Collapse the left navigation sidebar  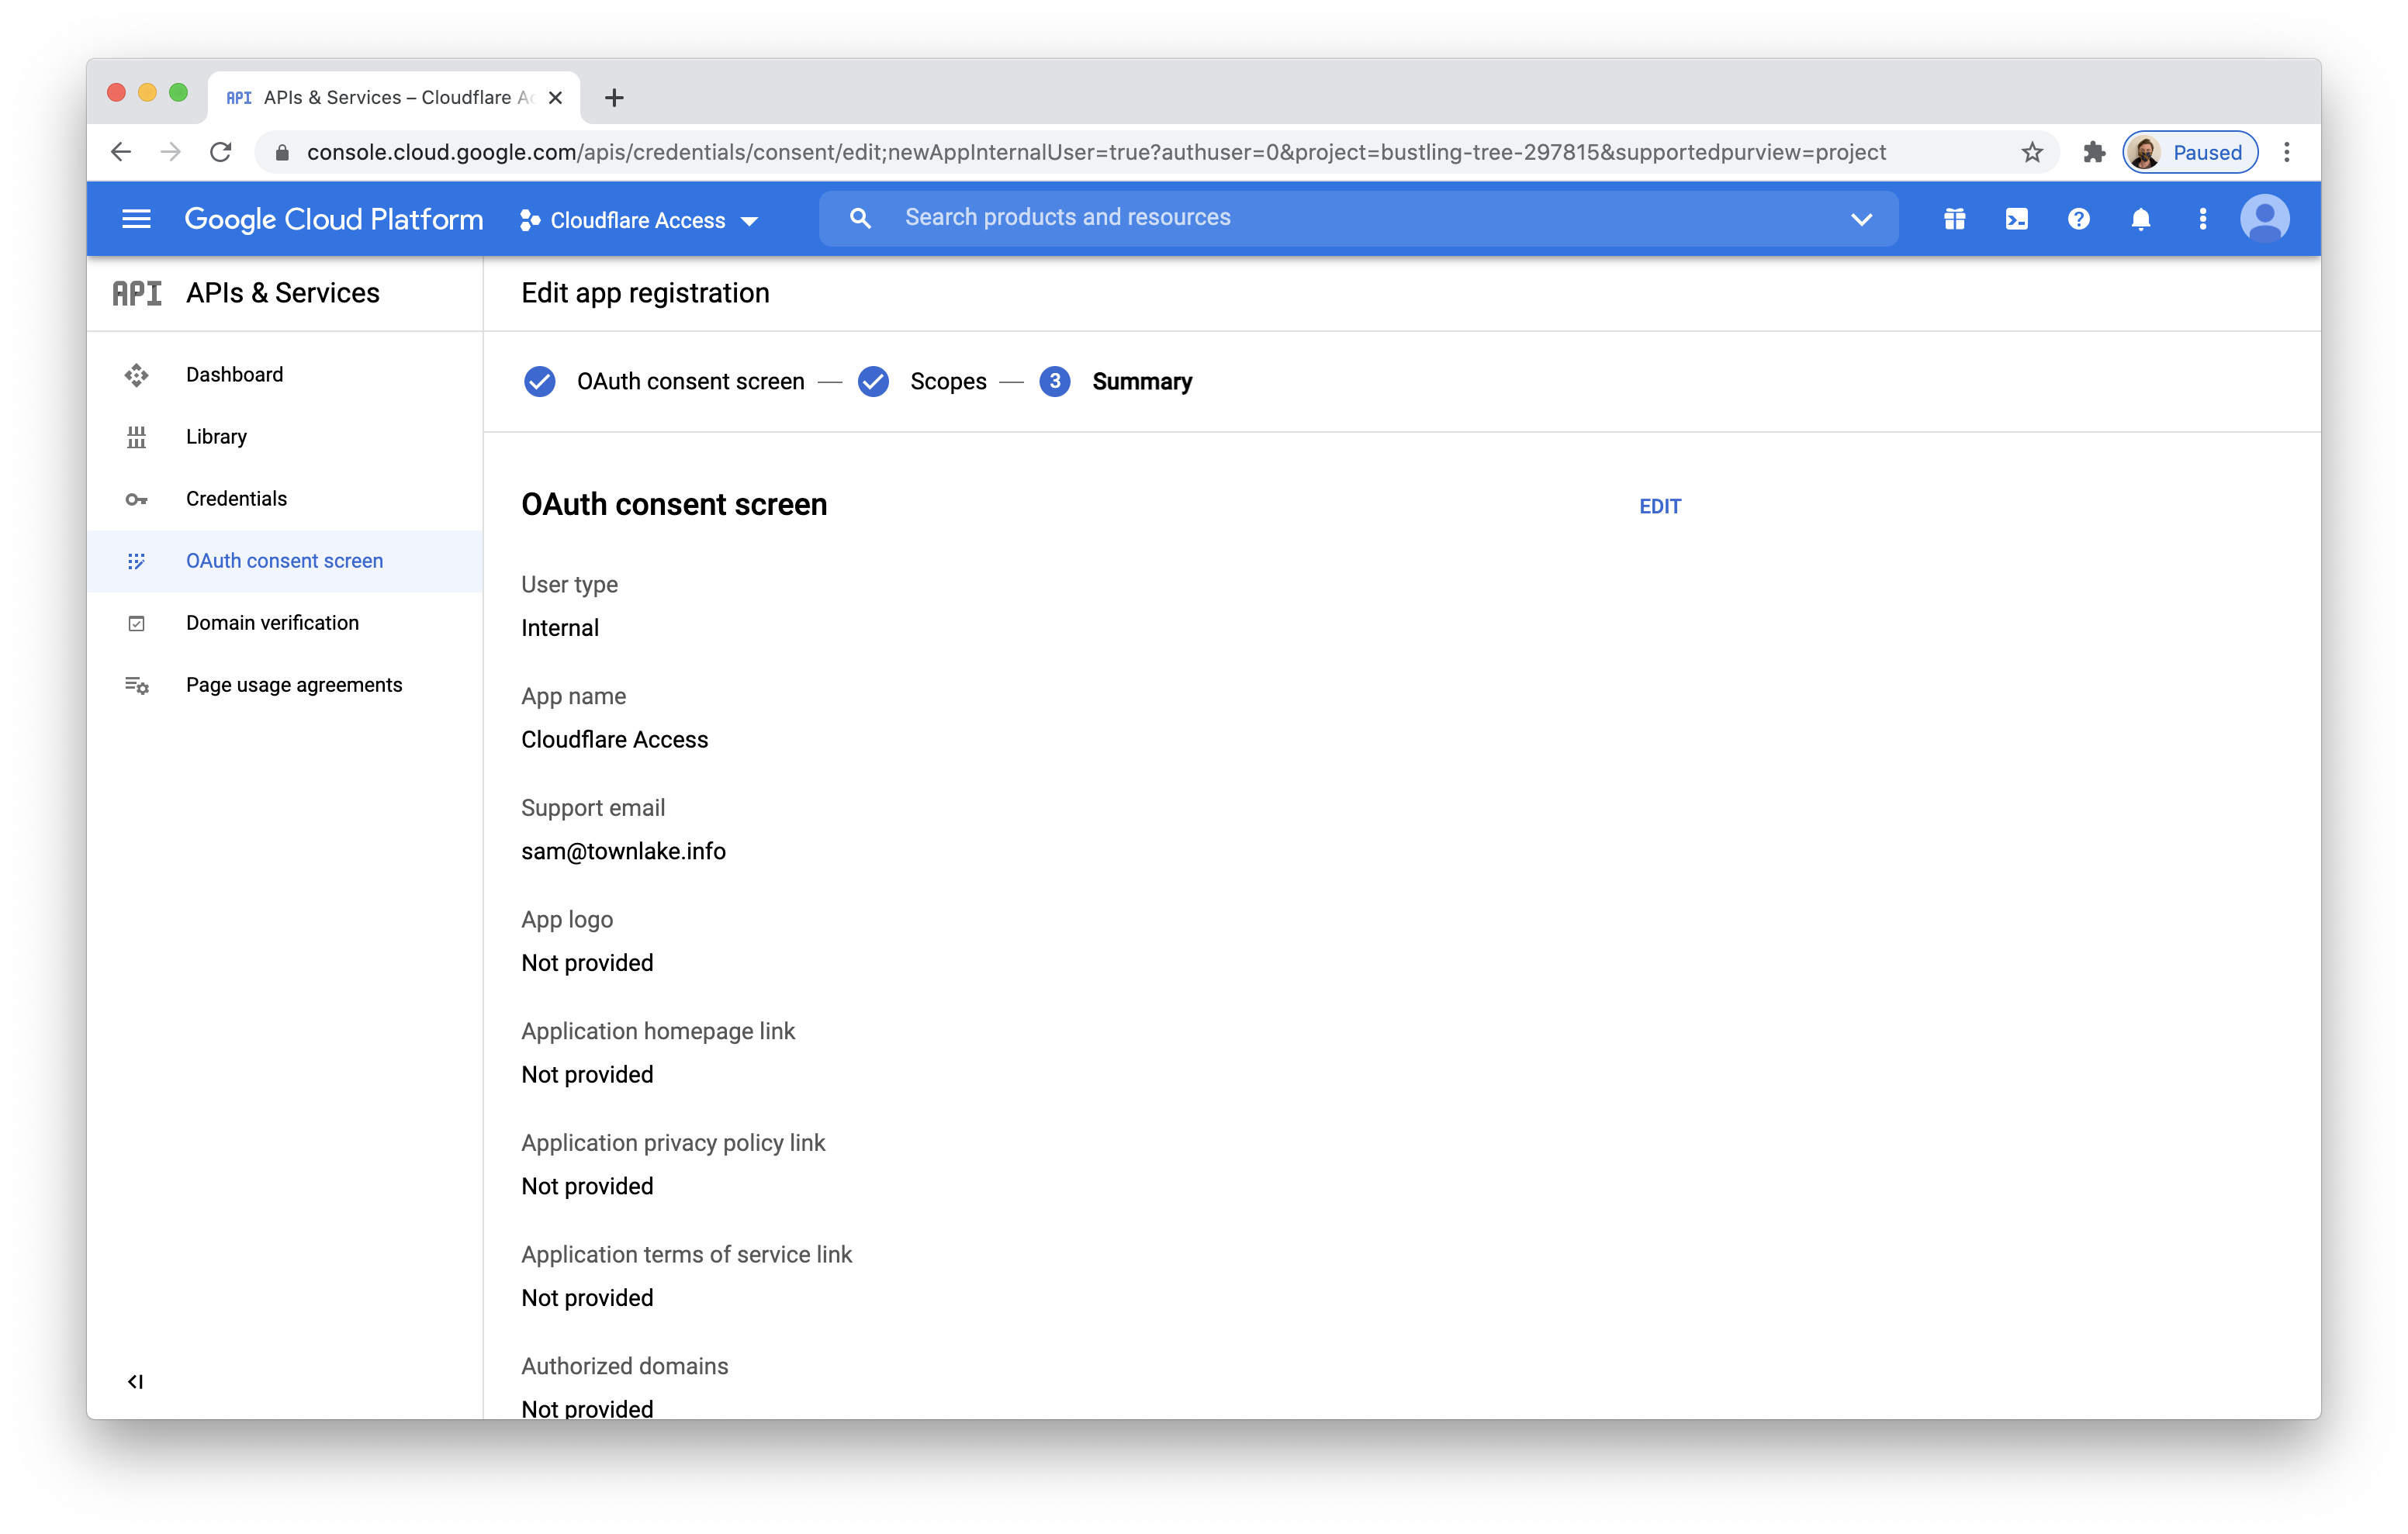[136, 1381]
